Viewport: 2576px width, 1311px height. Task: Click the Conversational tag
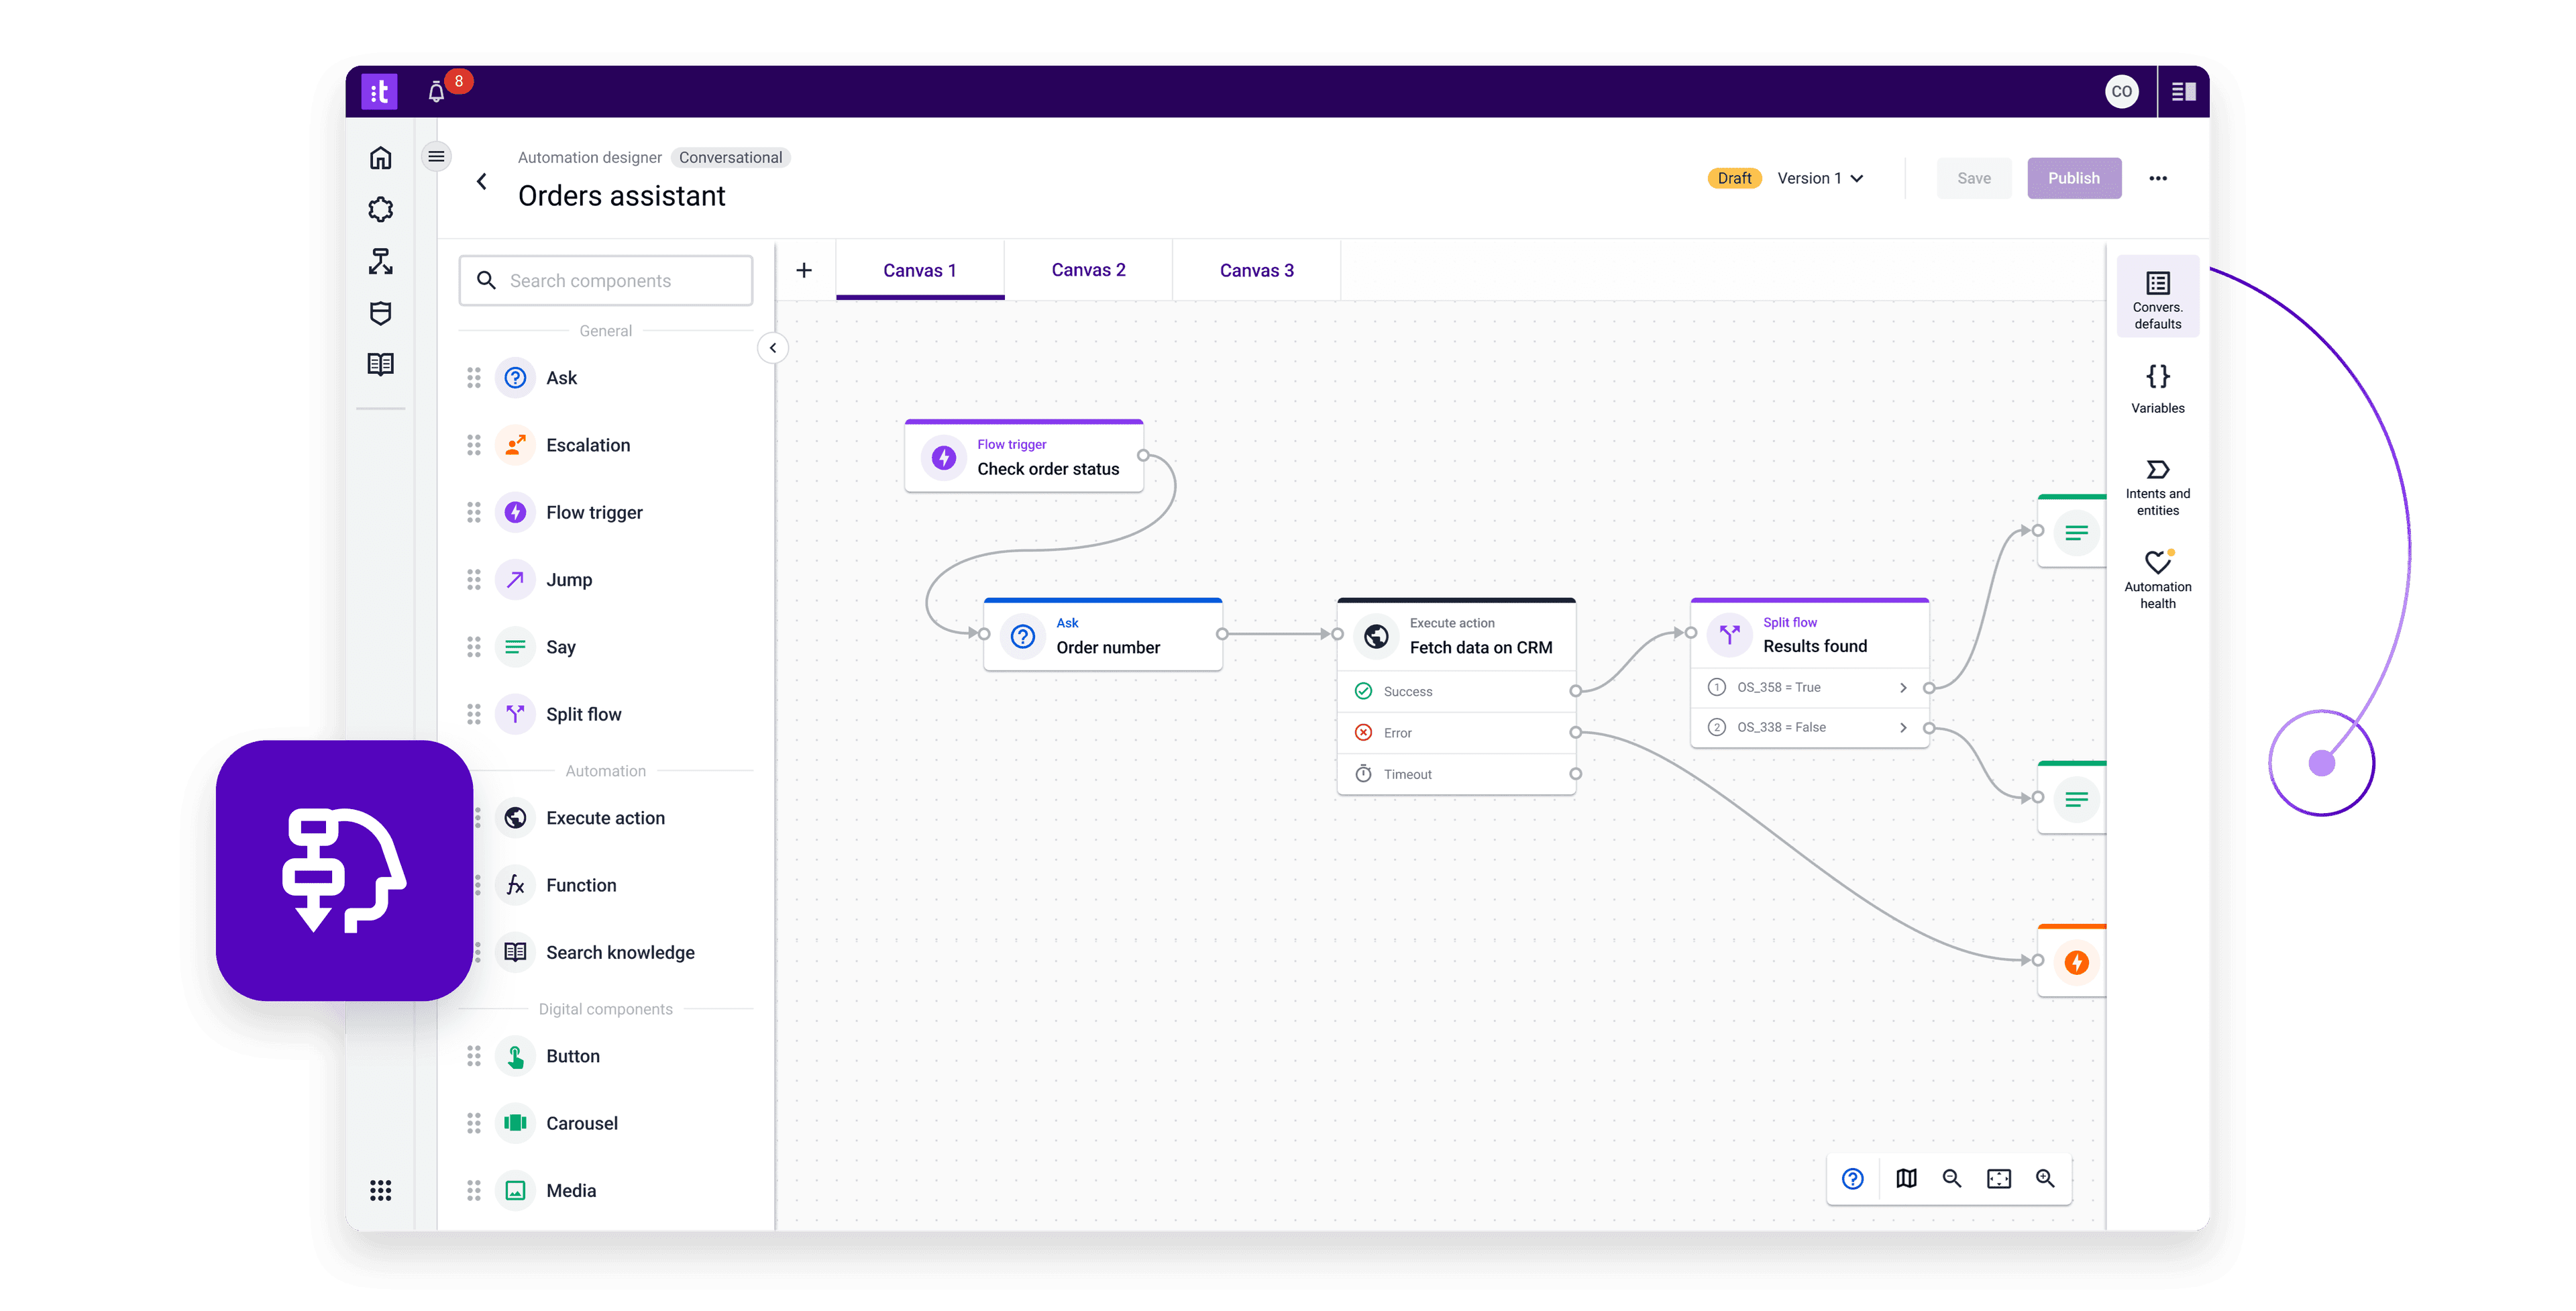tap(730, 158)
